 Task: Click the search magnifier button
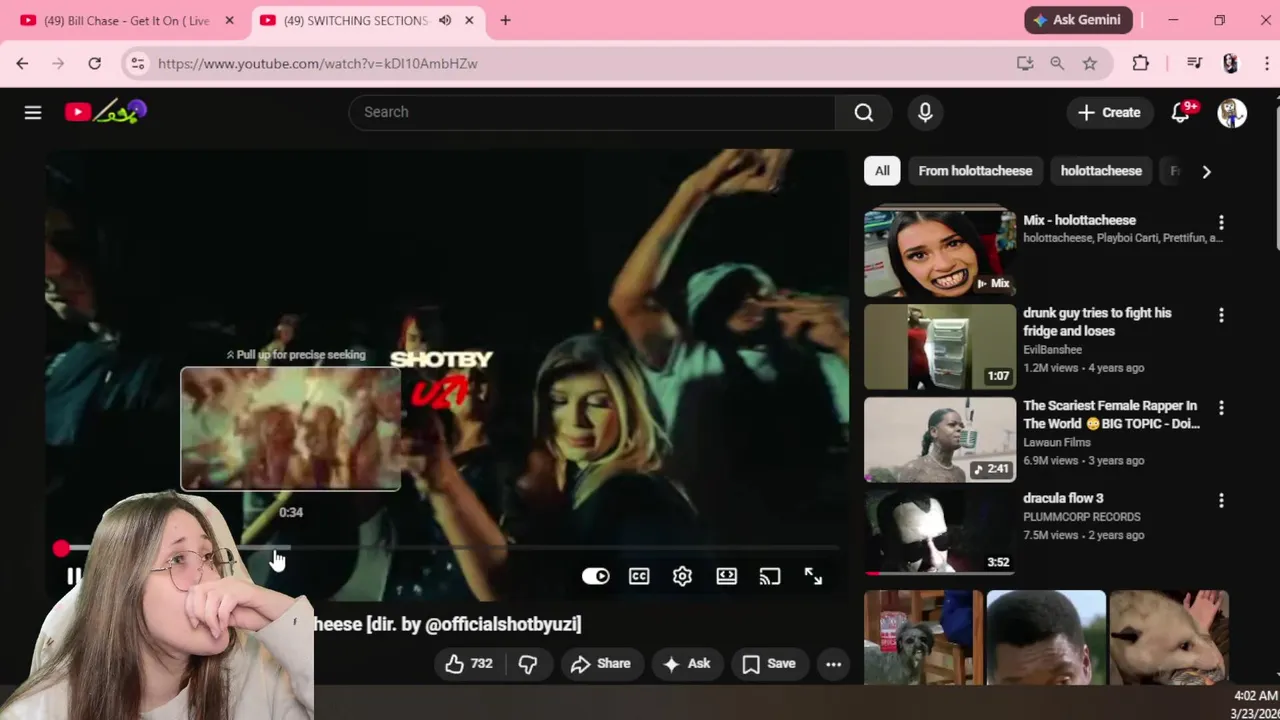864,112
